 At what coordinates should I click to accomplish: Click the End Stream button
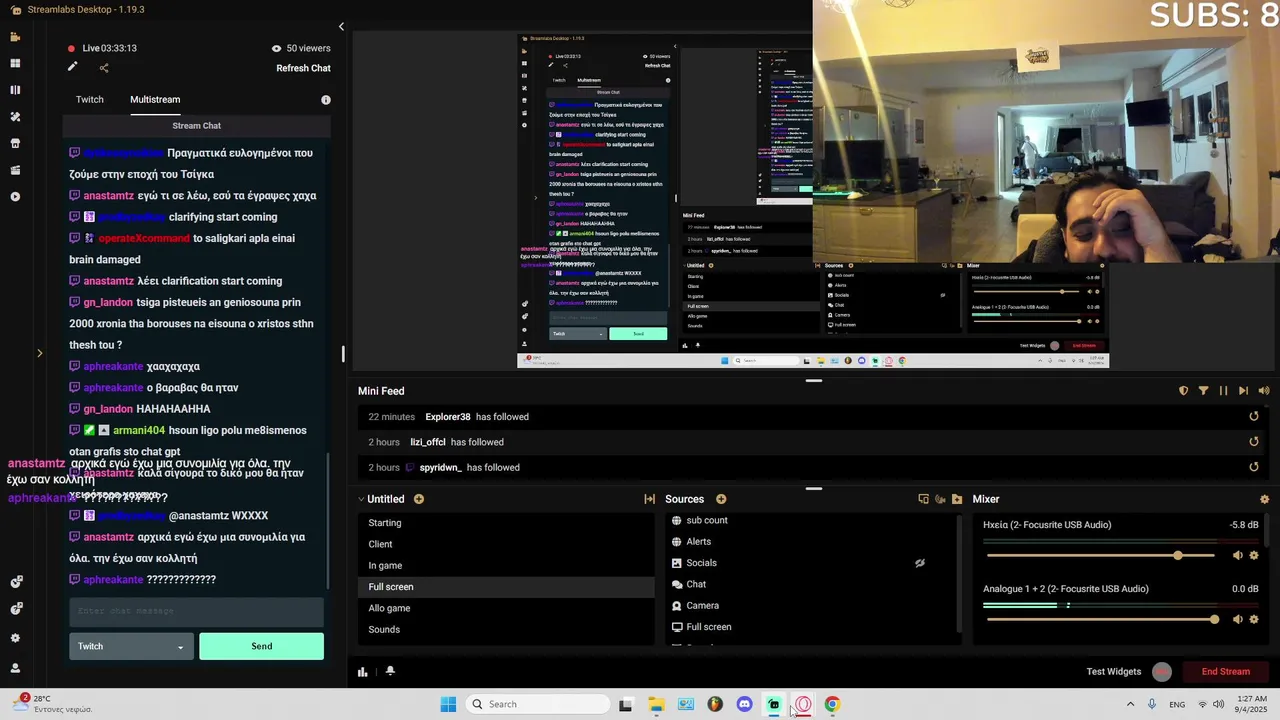(1225, 672)
